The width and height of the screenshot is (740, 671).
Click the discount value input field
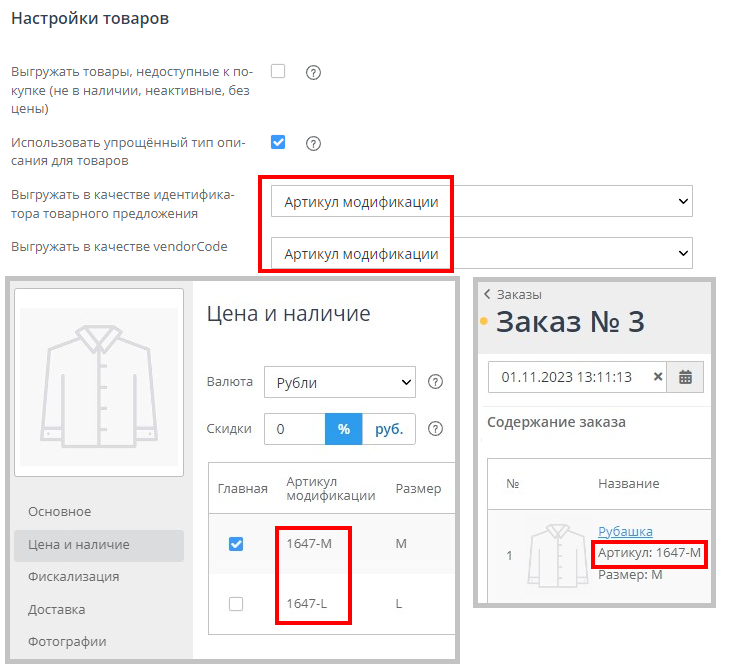tap(294, 429)
